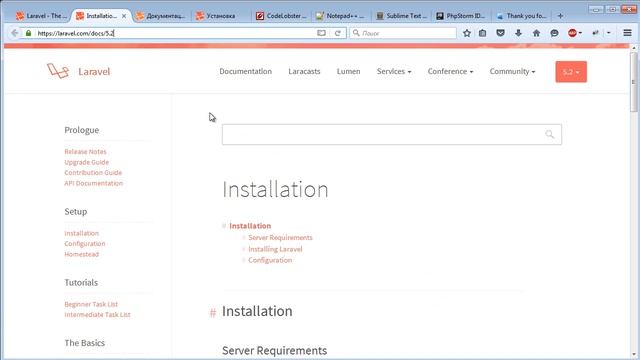Open Lumen in top navigation

pos(349,71)
